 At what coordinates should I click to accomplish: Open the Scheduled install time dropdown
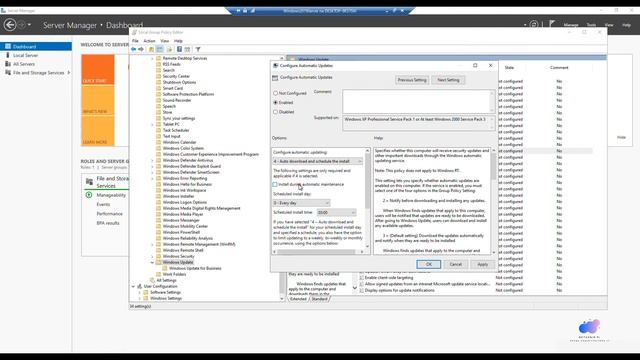[336, 212]
